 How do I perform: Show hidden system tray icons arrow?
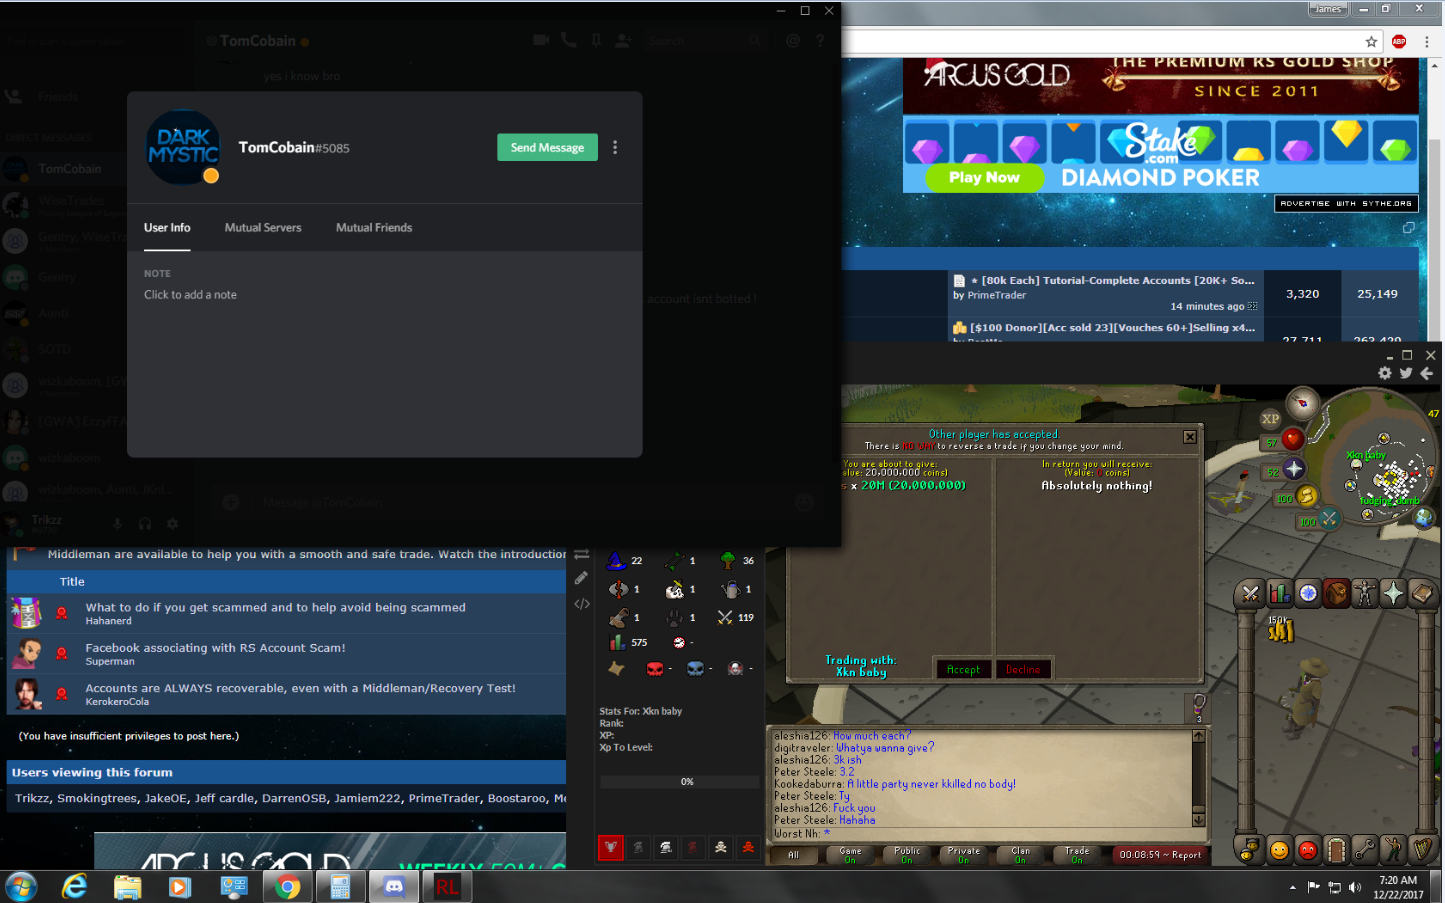(x=1292, y=887)
